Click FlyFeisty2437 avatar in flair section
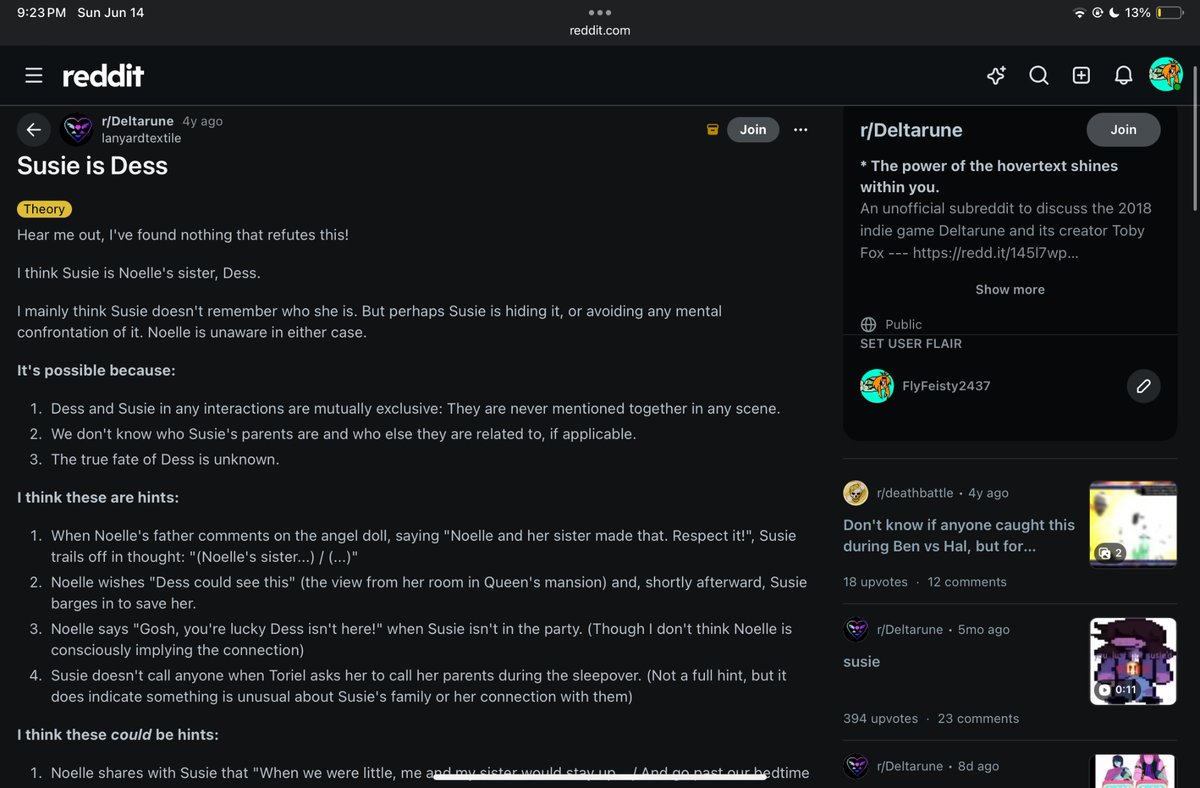 (x=877, y=386)
